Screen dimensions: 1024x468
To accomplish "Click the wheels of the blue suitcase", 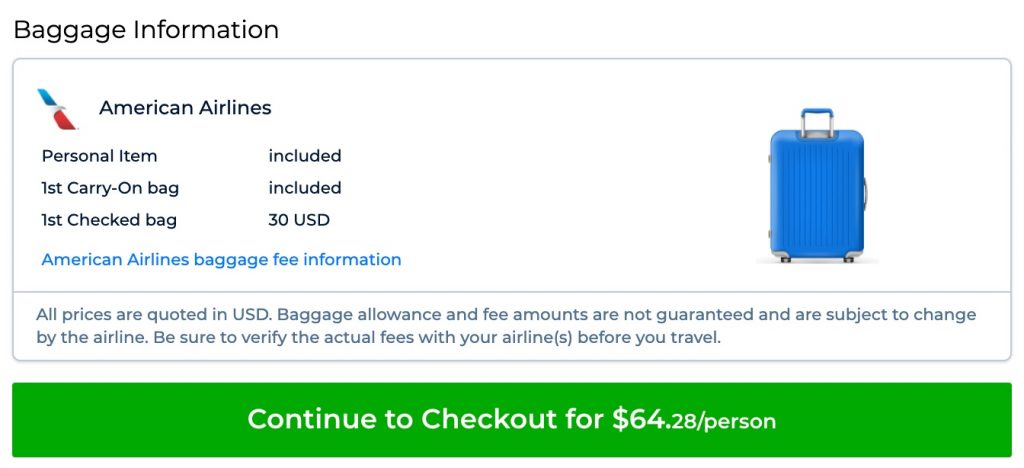I will coord(817,259).
